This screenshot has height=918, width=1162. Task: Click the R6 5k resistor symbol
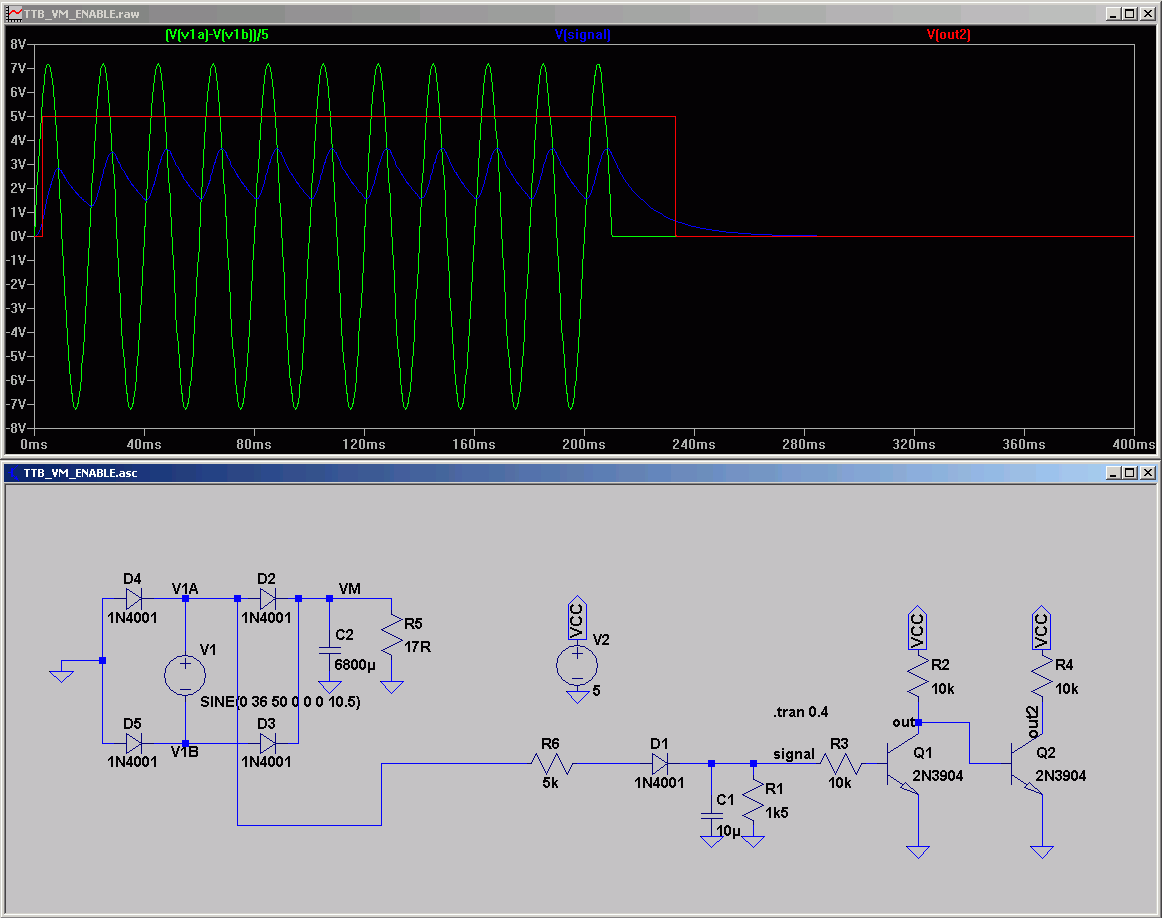[x=554, y=764]
